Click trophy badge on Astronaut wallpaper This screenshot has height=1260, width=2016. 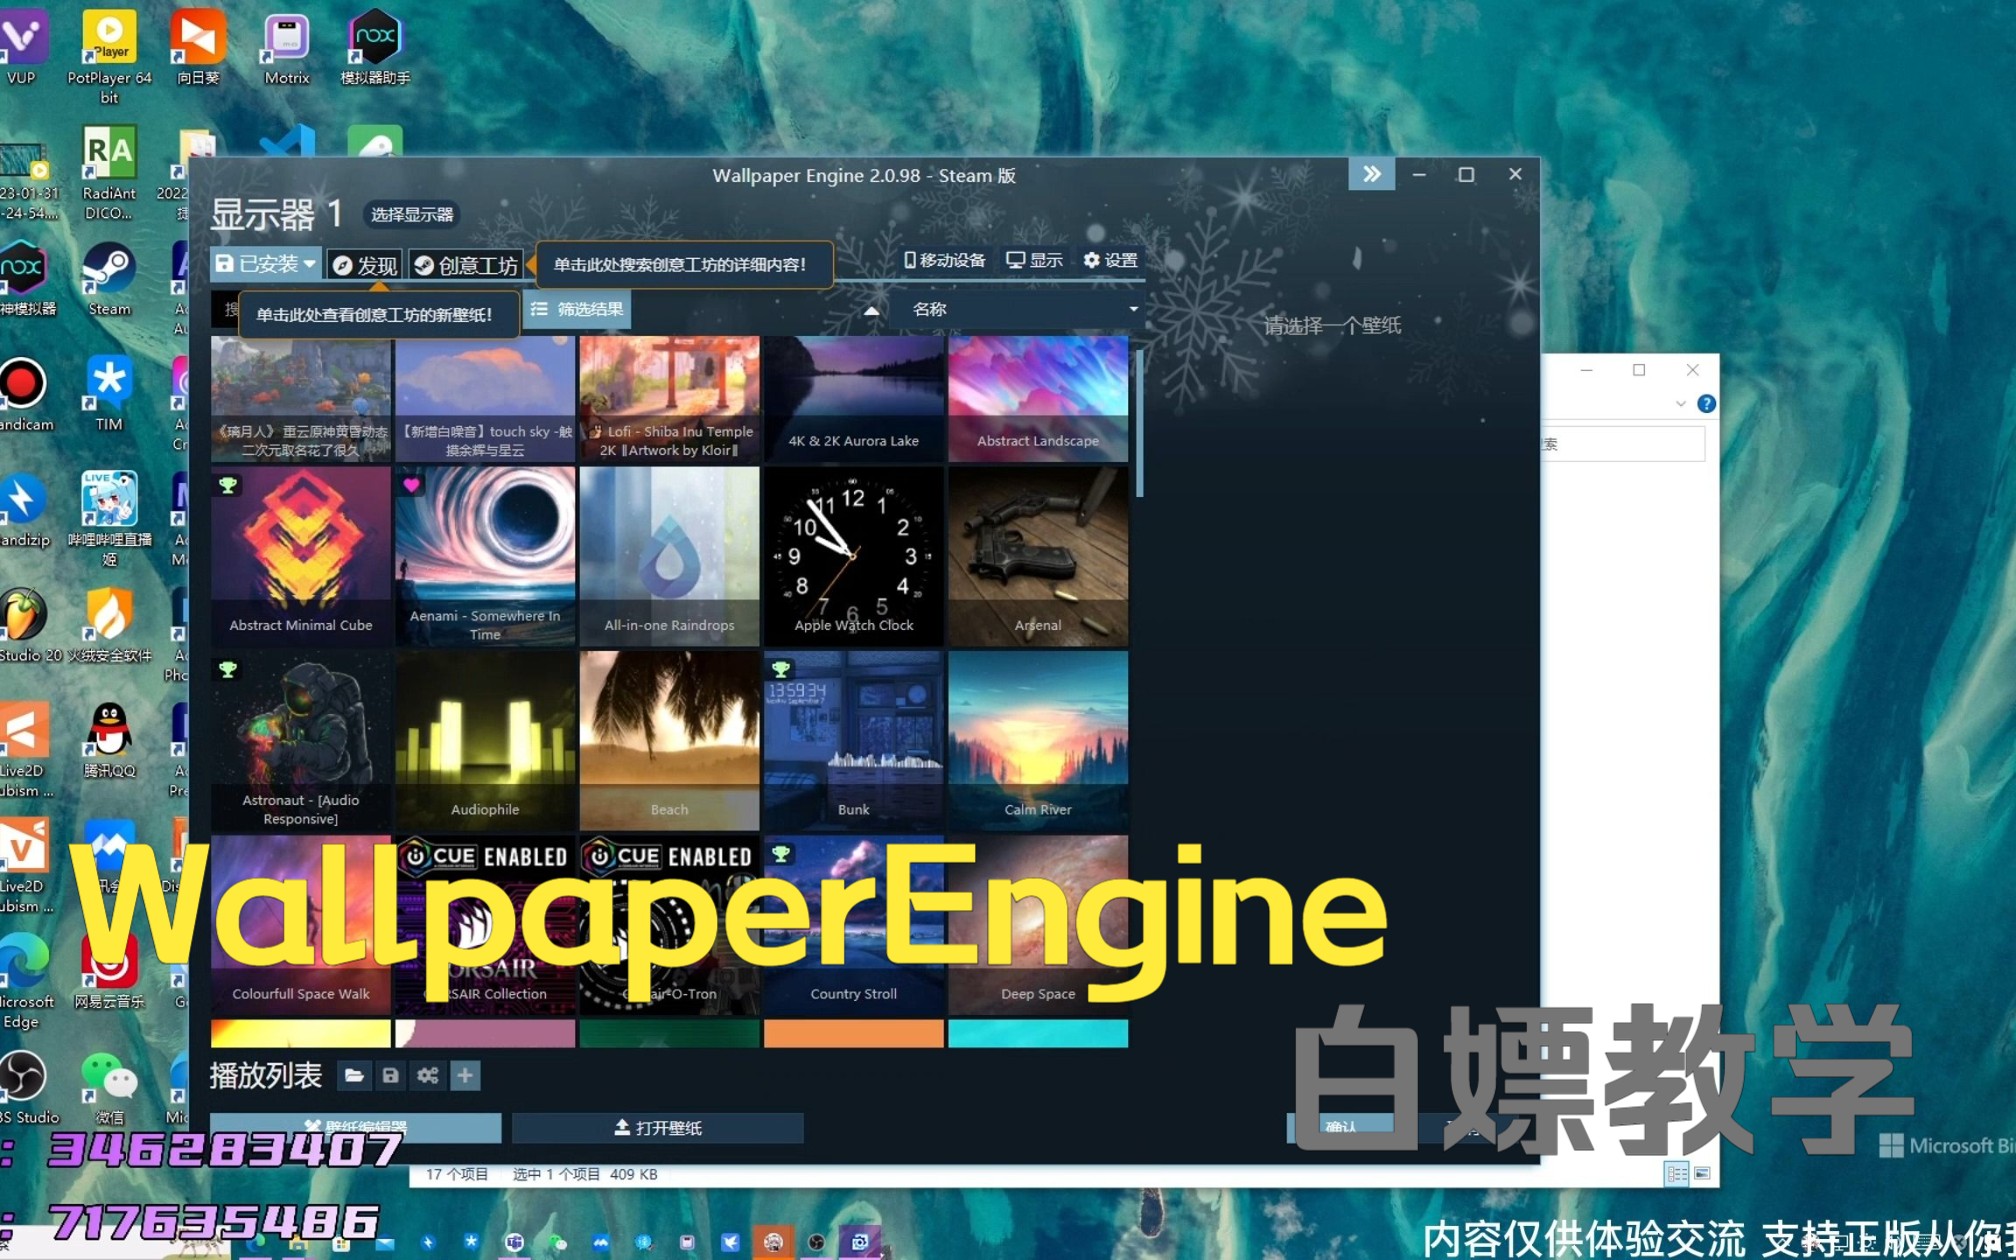[228, 669]
